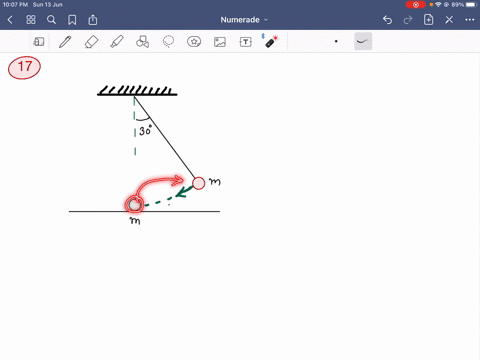This screenshot has width=480, height=360.
Task: Select the Image insert tool
Action: 220,42
